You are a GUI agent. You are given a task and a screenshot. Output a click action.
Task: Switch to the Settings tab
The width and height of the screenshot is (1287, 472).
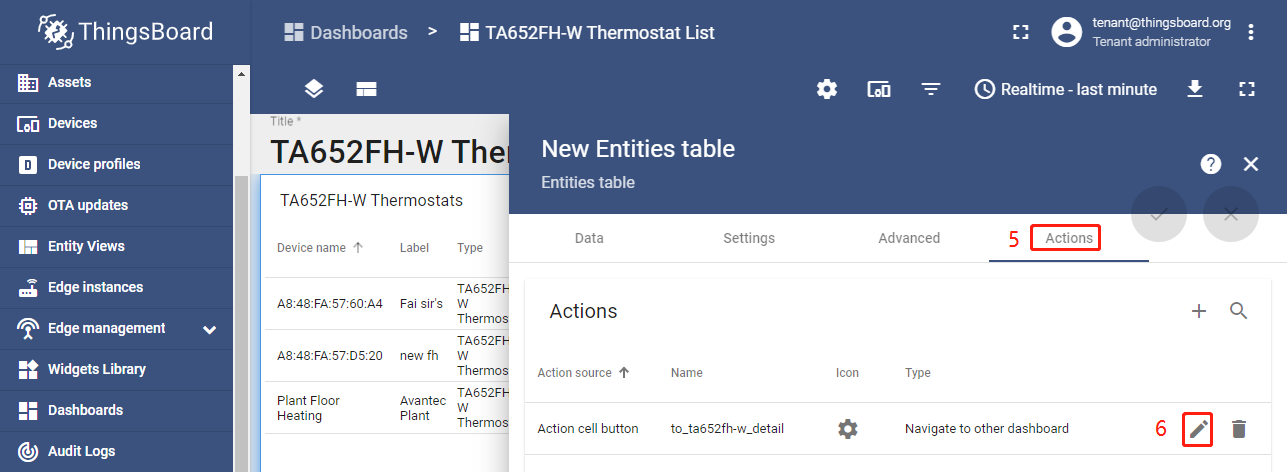click(749, 238)
